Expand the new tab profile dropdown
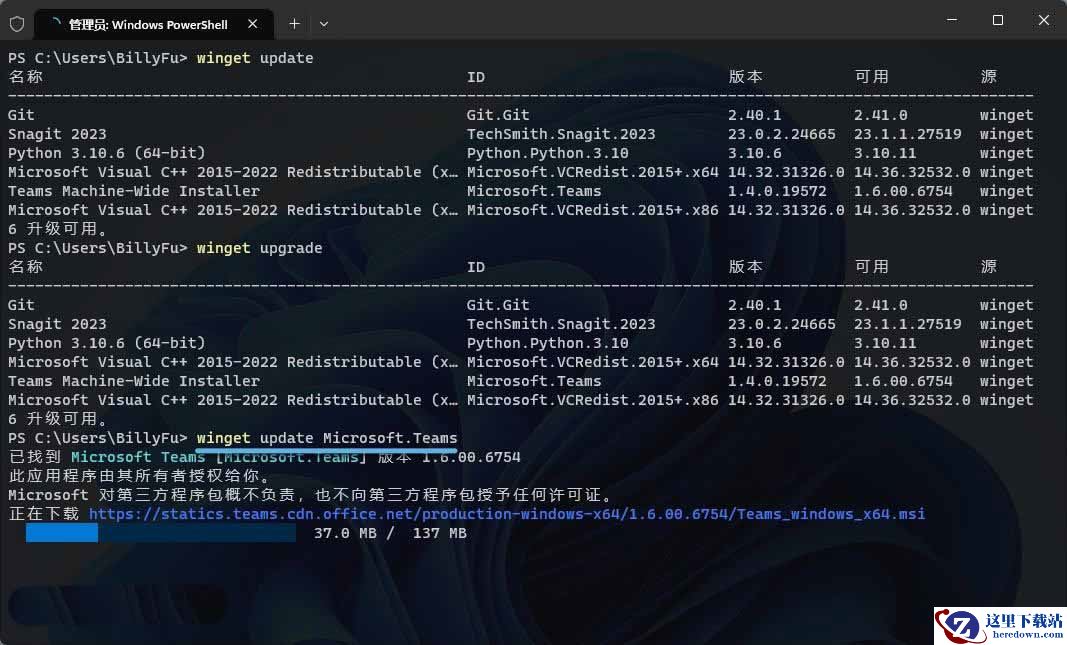This screenshot has width=1067, height=645. (x=324, y=24)
